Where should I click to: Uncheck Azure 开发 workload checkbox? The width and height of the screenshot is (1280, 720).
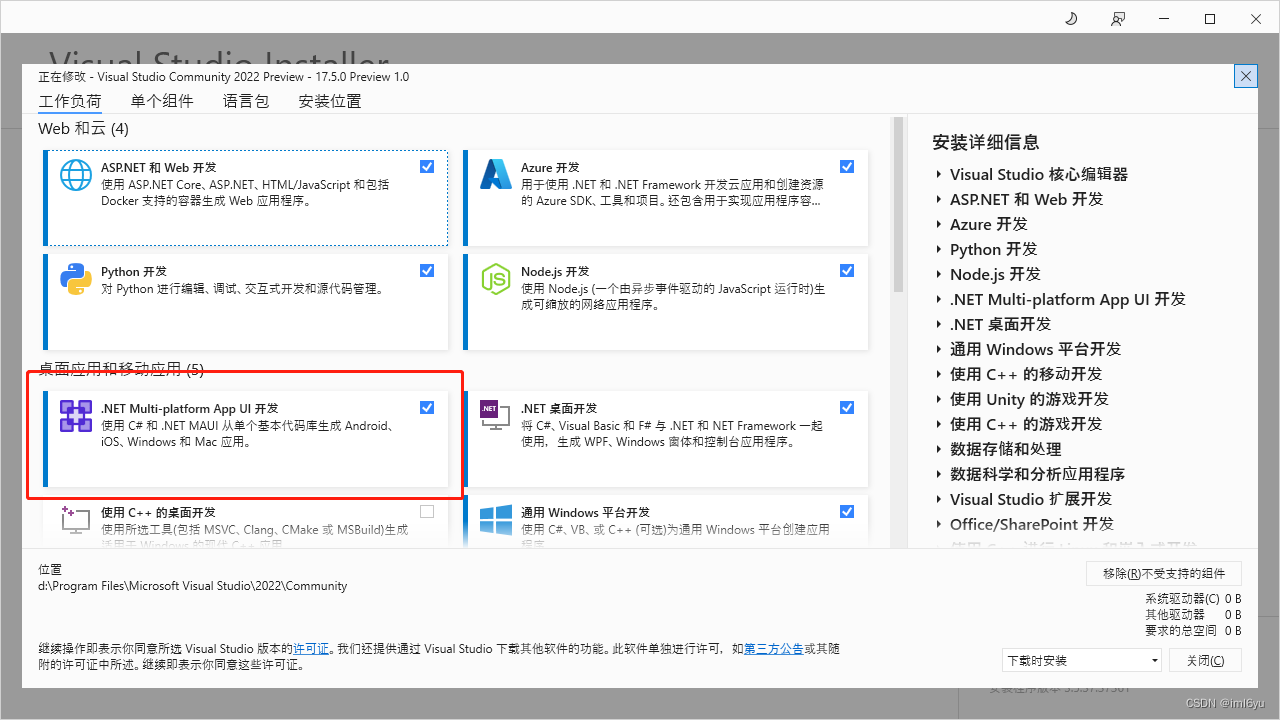point(847,166)
